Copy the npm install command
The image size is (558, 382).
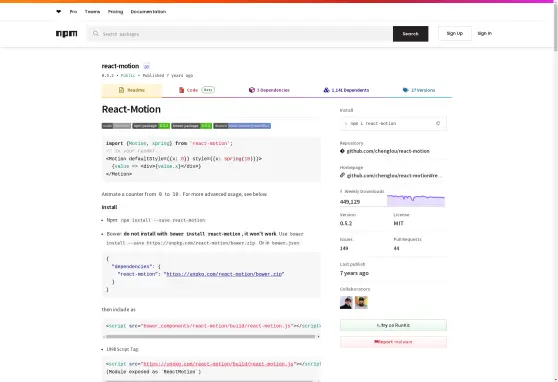[438, 124]
